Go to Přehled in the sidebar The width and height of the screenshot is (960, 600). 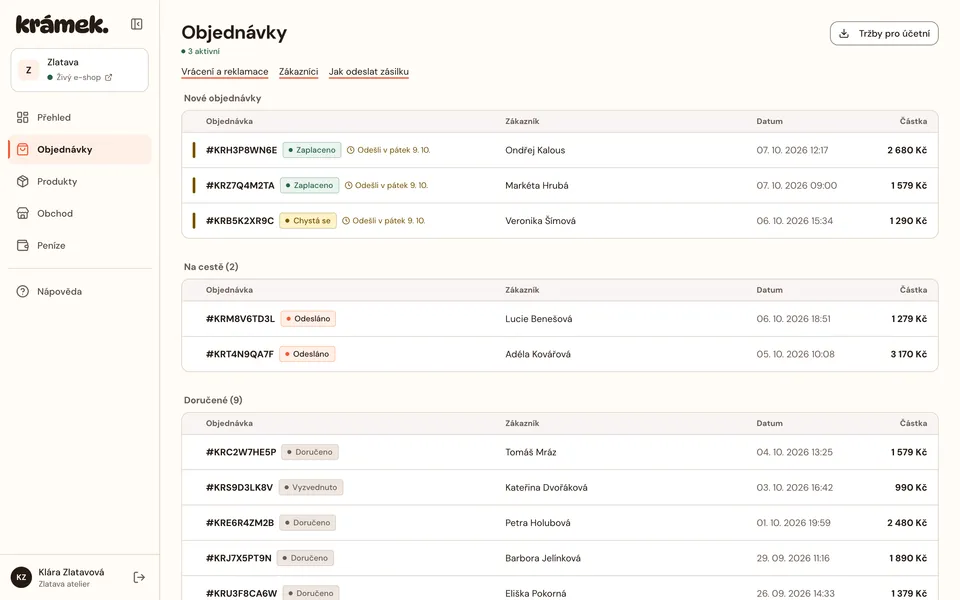pos(80,118)
